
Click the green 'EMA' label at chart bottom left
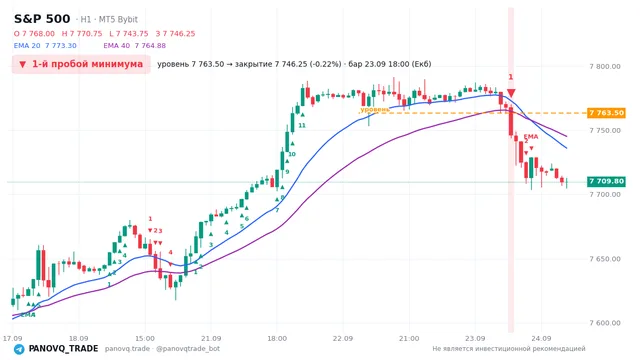(x=28, y=315)
